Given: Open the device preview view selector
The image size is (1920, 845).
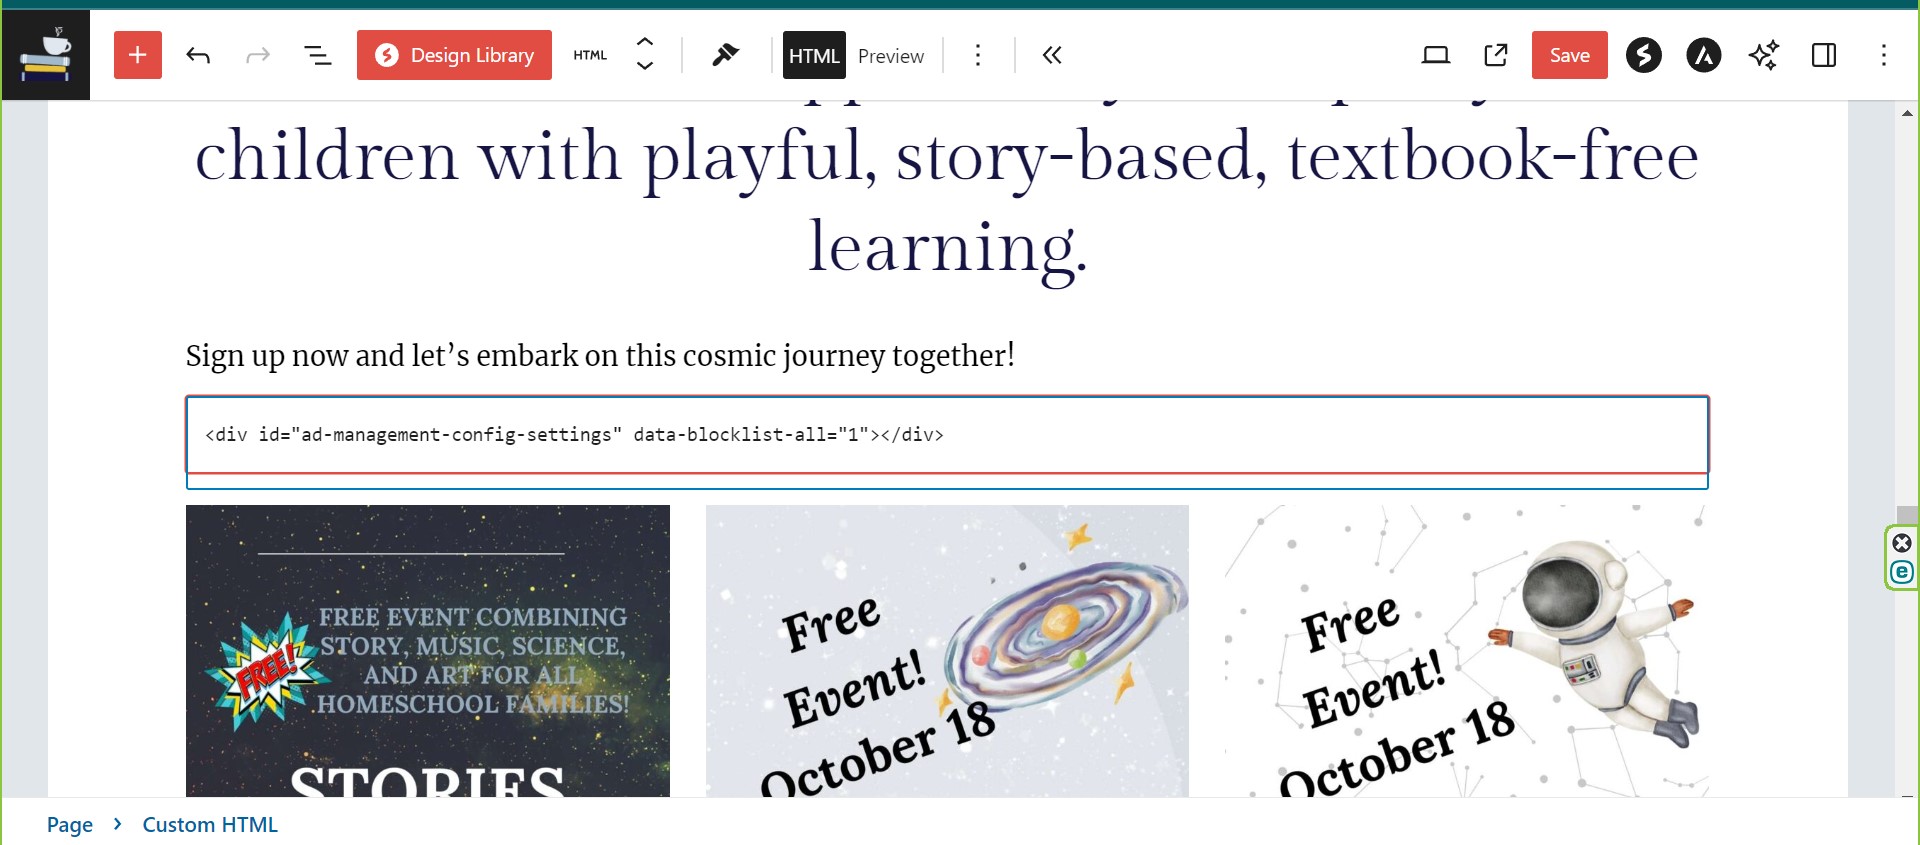Looking at the screenshot, I should [1435, 55].
